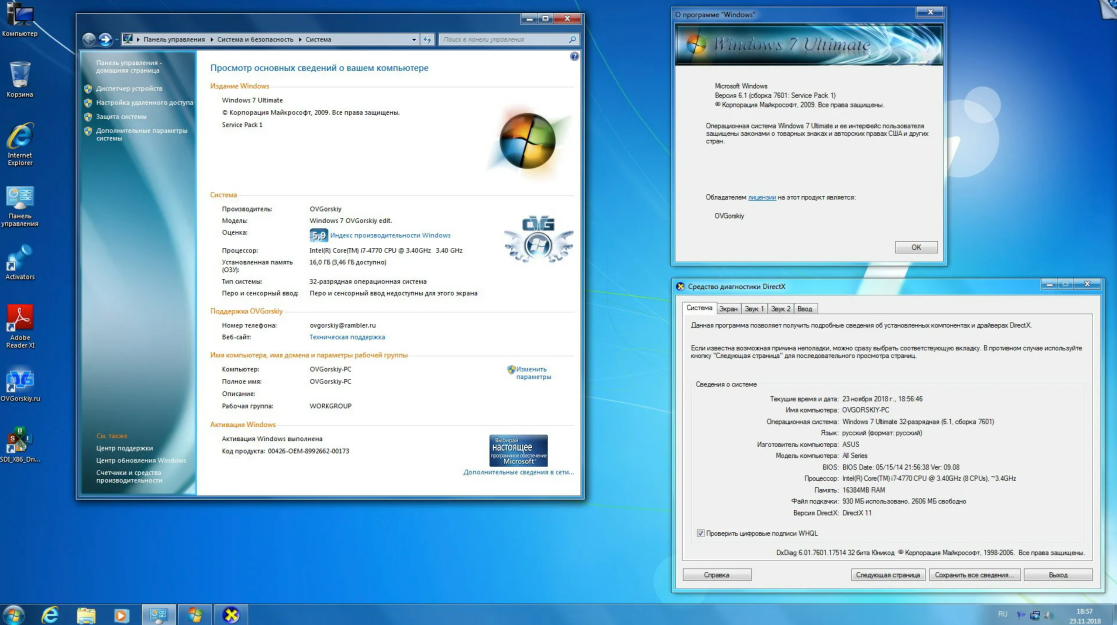Screen dimensions: 1117x625
Task: Switch to the Звук 2 tab
Action: (781, 309)
